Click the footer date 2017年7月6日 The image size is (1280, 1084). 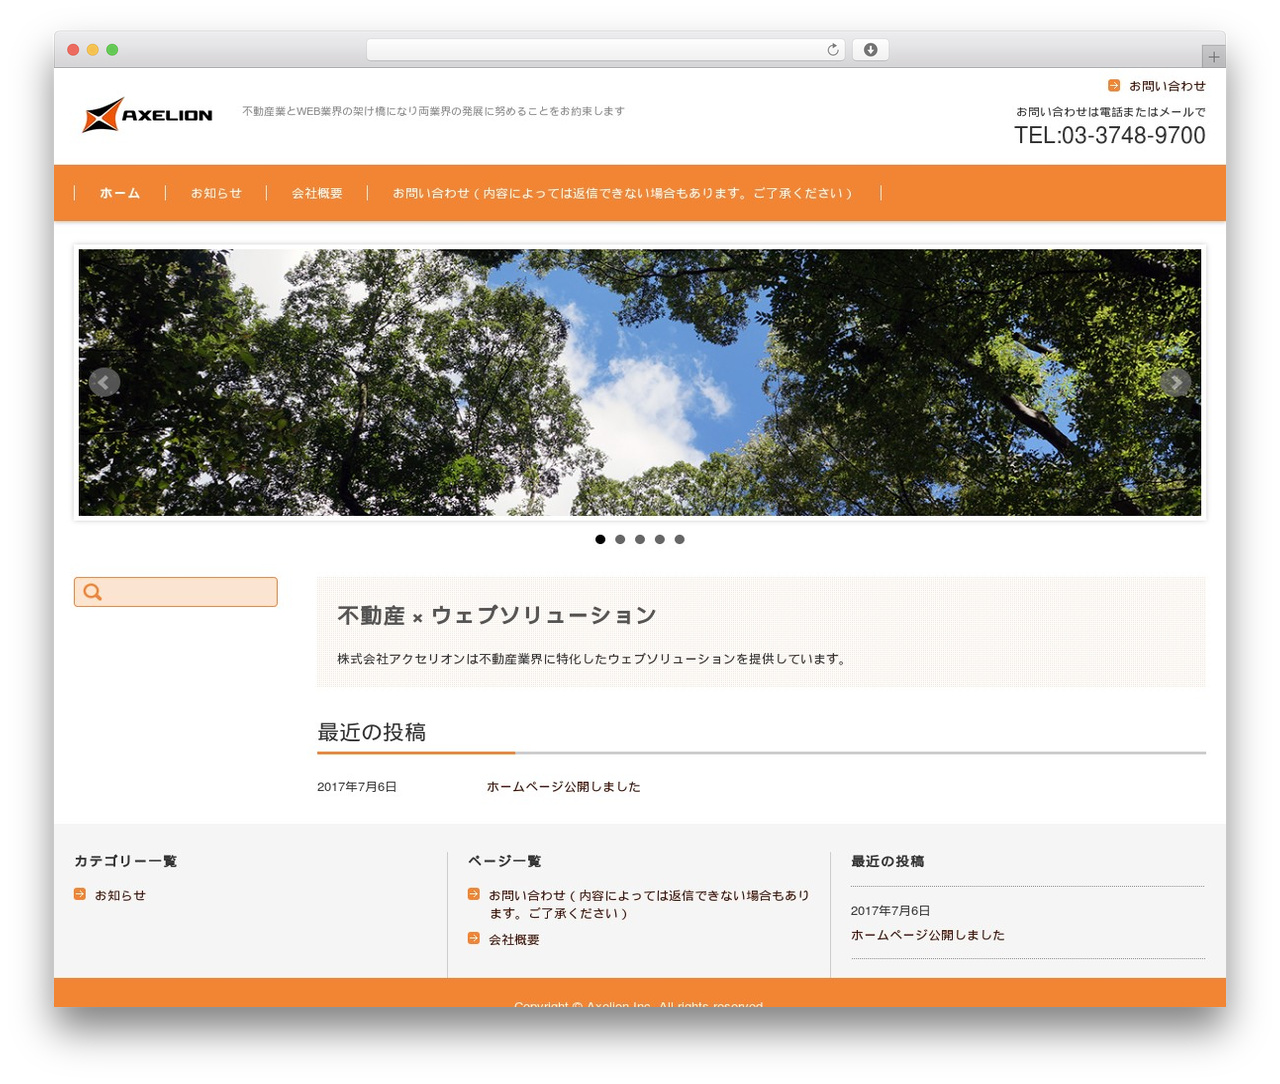coord(891,911)
